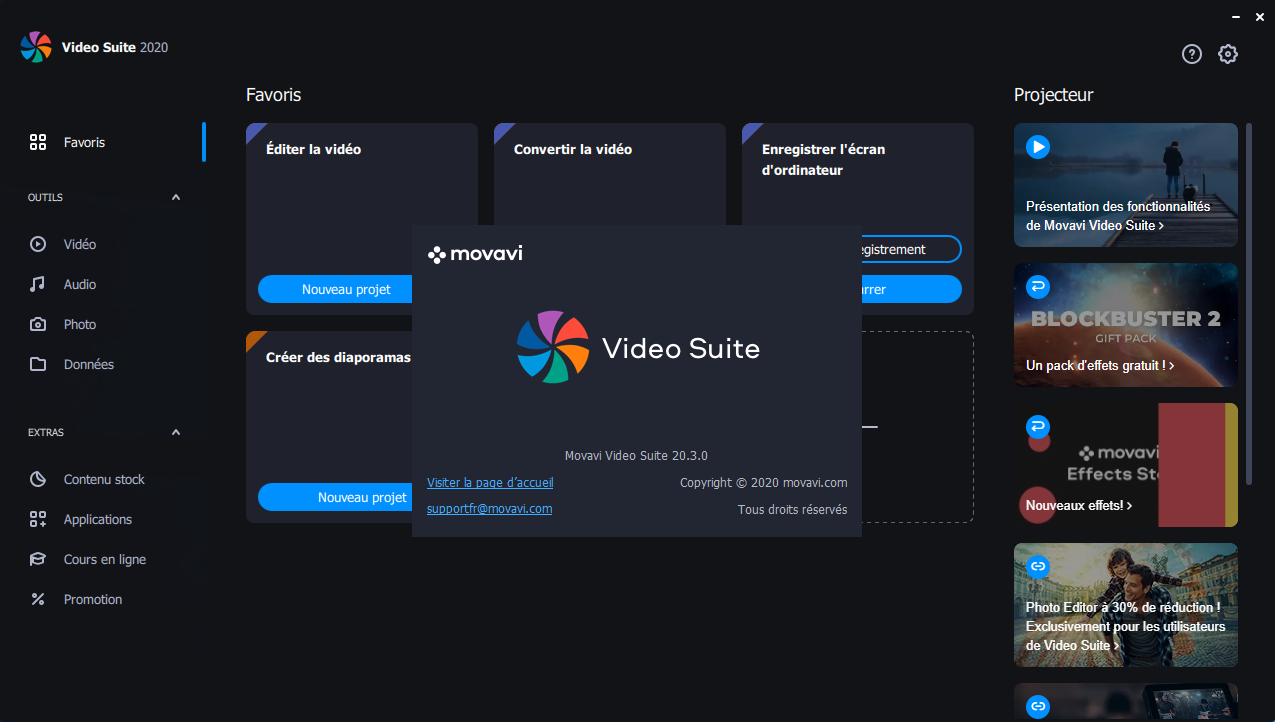Click the Applications grid-plus icon
The height and width of the screenshot is (722, 1275).
[x=38, y=519]
